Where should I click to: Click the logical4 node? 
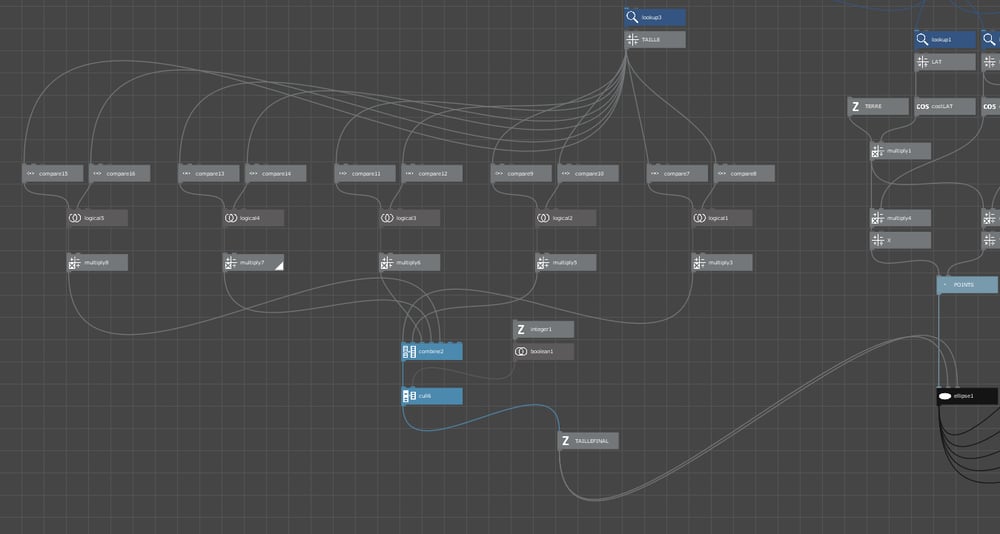pyautogui.click(x=254, y=218)
